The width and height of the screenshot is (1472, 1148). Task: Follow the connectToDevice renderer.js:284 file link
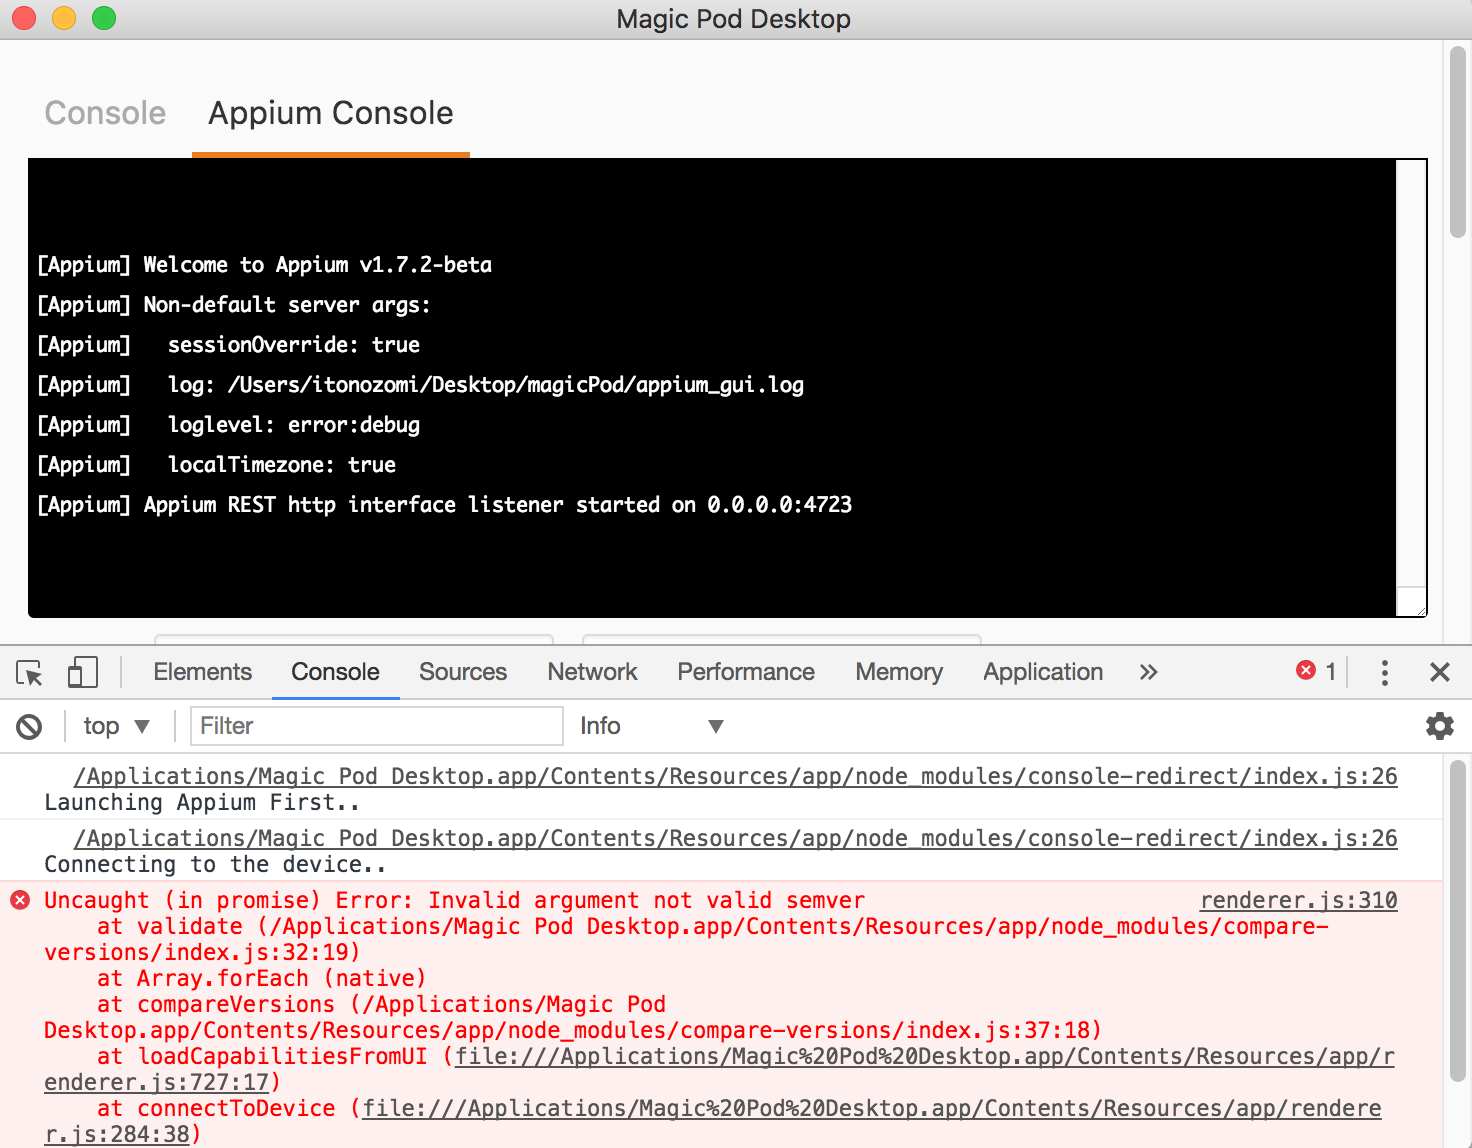[x=871, y=1108]
